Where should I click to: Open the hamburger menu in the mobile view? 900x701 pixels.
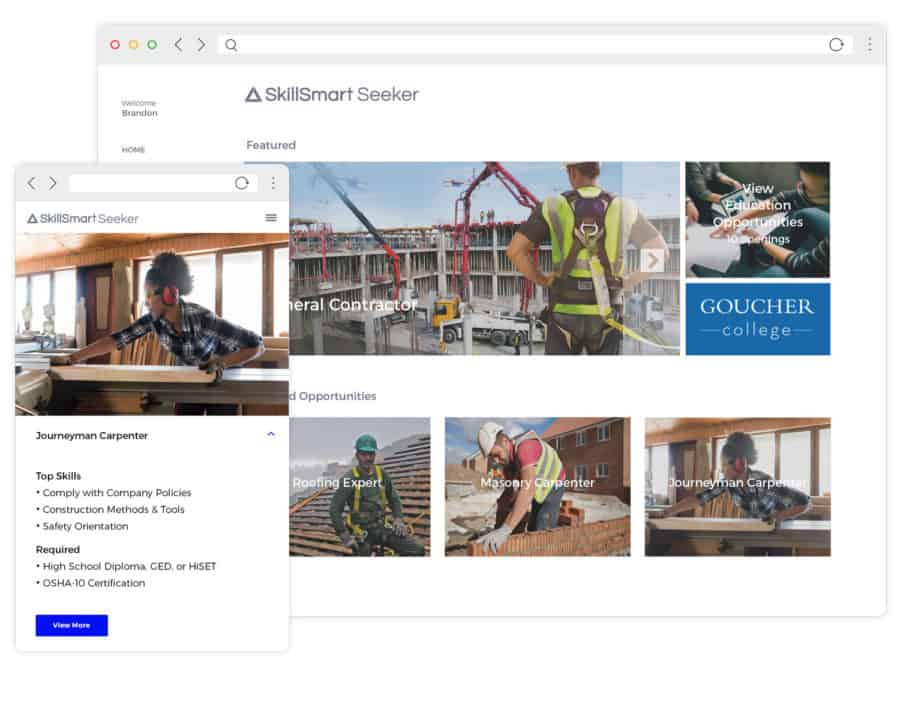coord(271,218)
